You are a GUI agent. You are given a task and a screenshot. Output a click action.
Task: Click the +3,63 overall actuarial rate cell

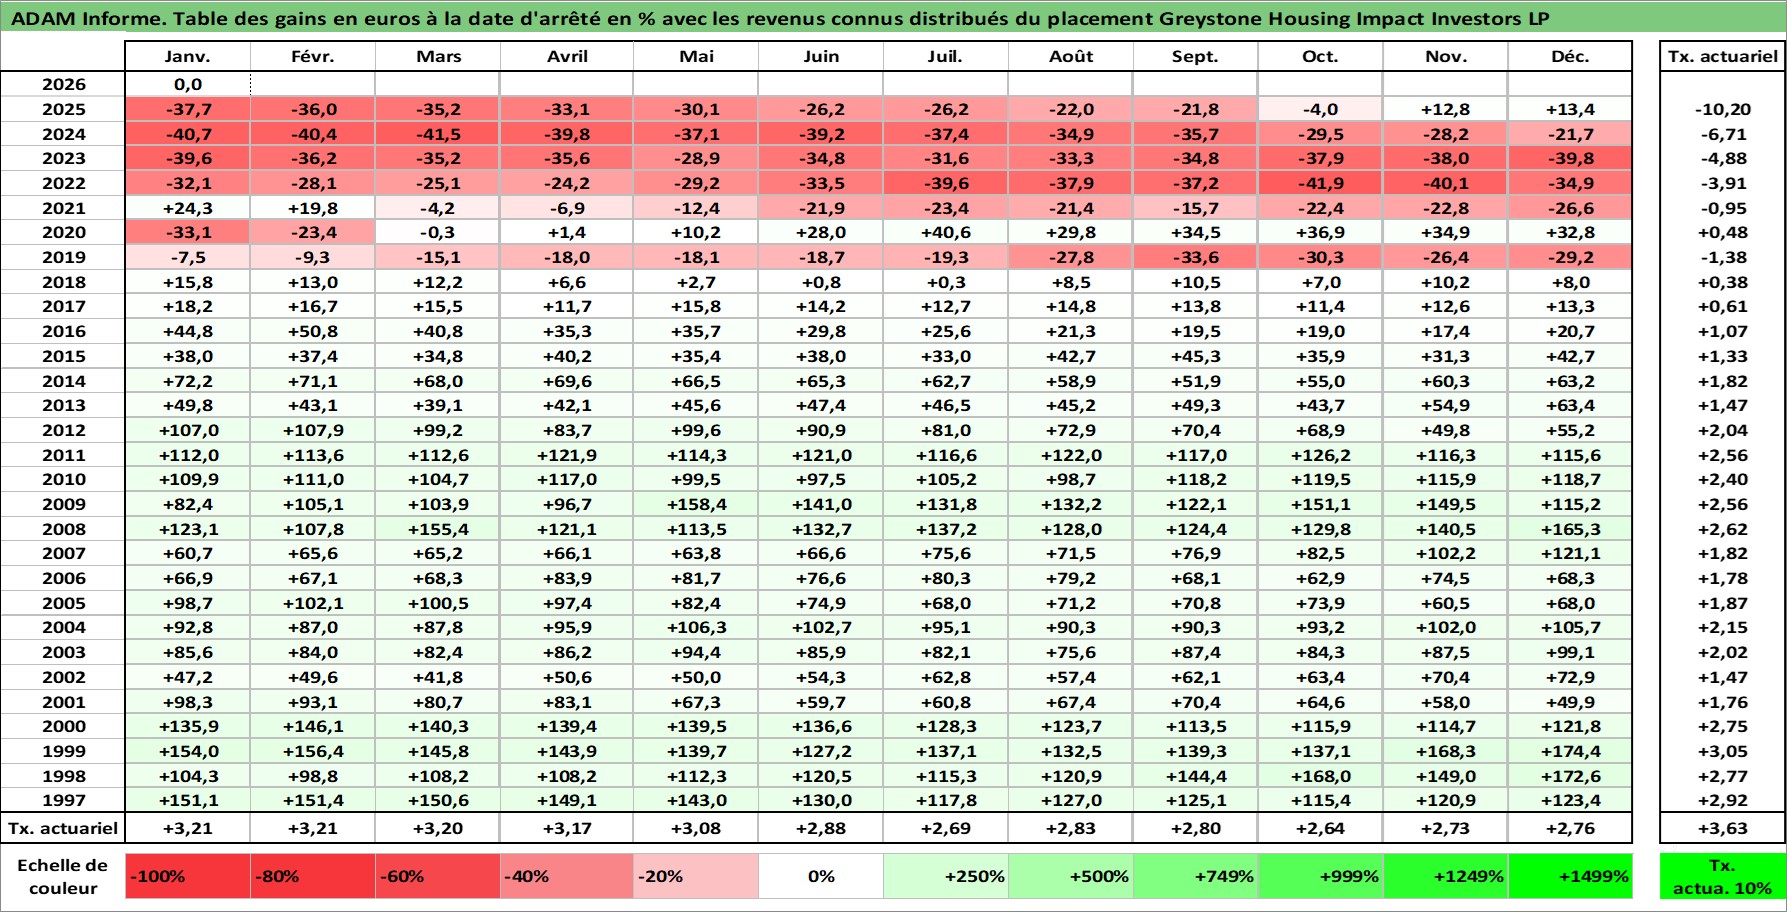1722,828
